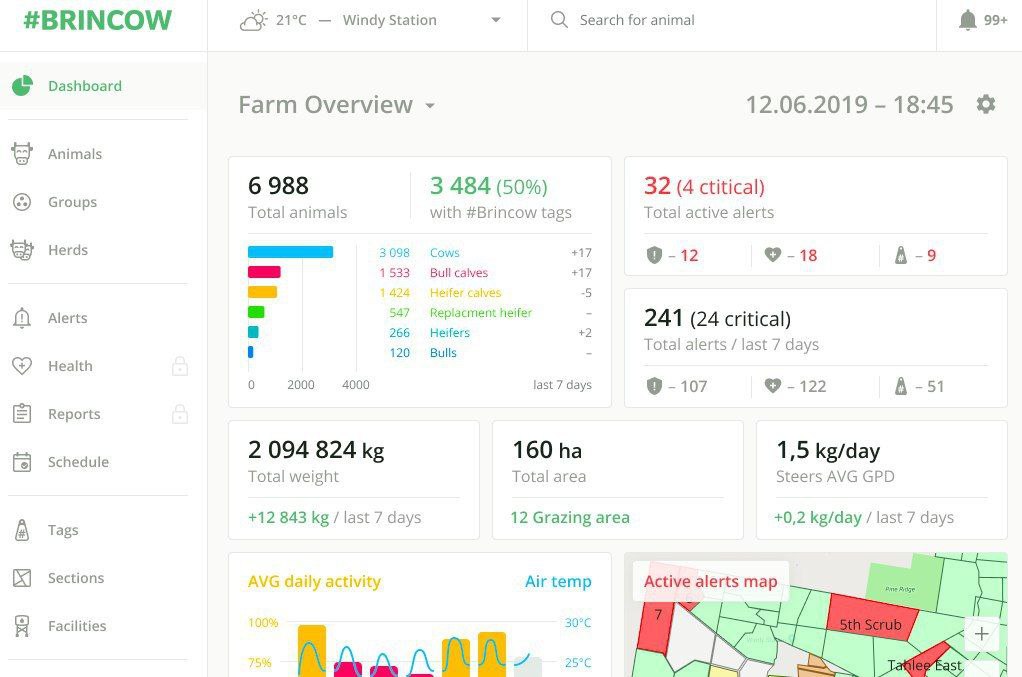The image size is (1022, 677).
Task: Click the 12.06.2019 – 18:45 date text
Action: pyautogui.click(x=849, y=105)
